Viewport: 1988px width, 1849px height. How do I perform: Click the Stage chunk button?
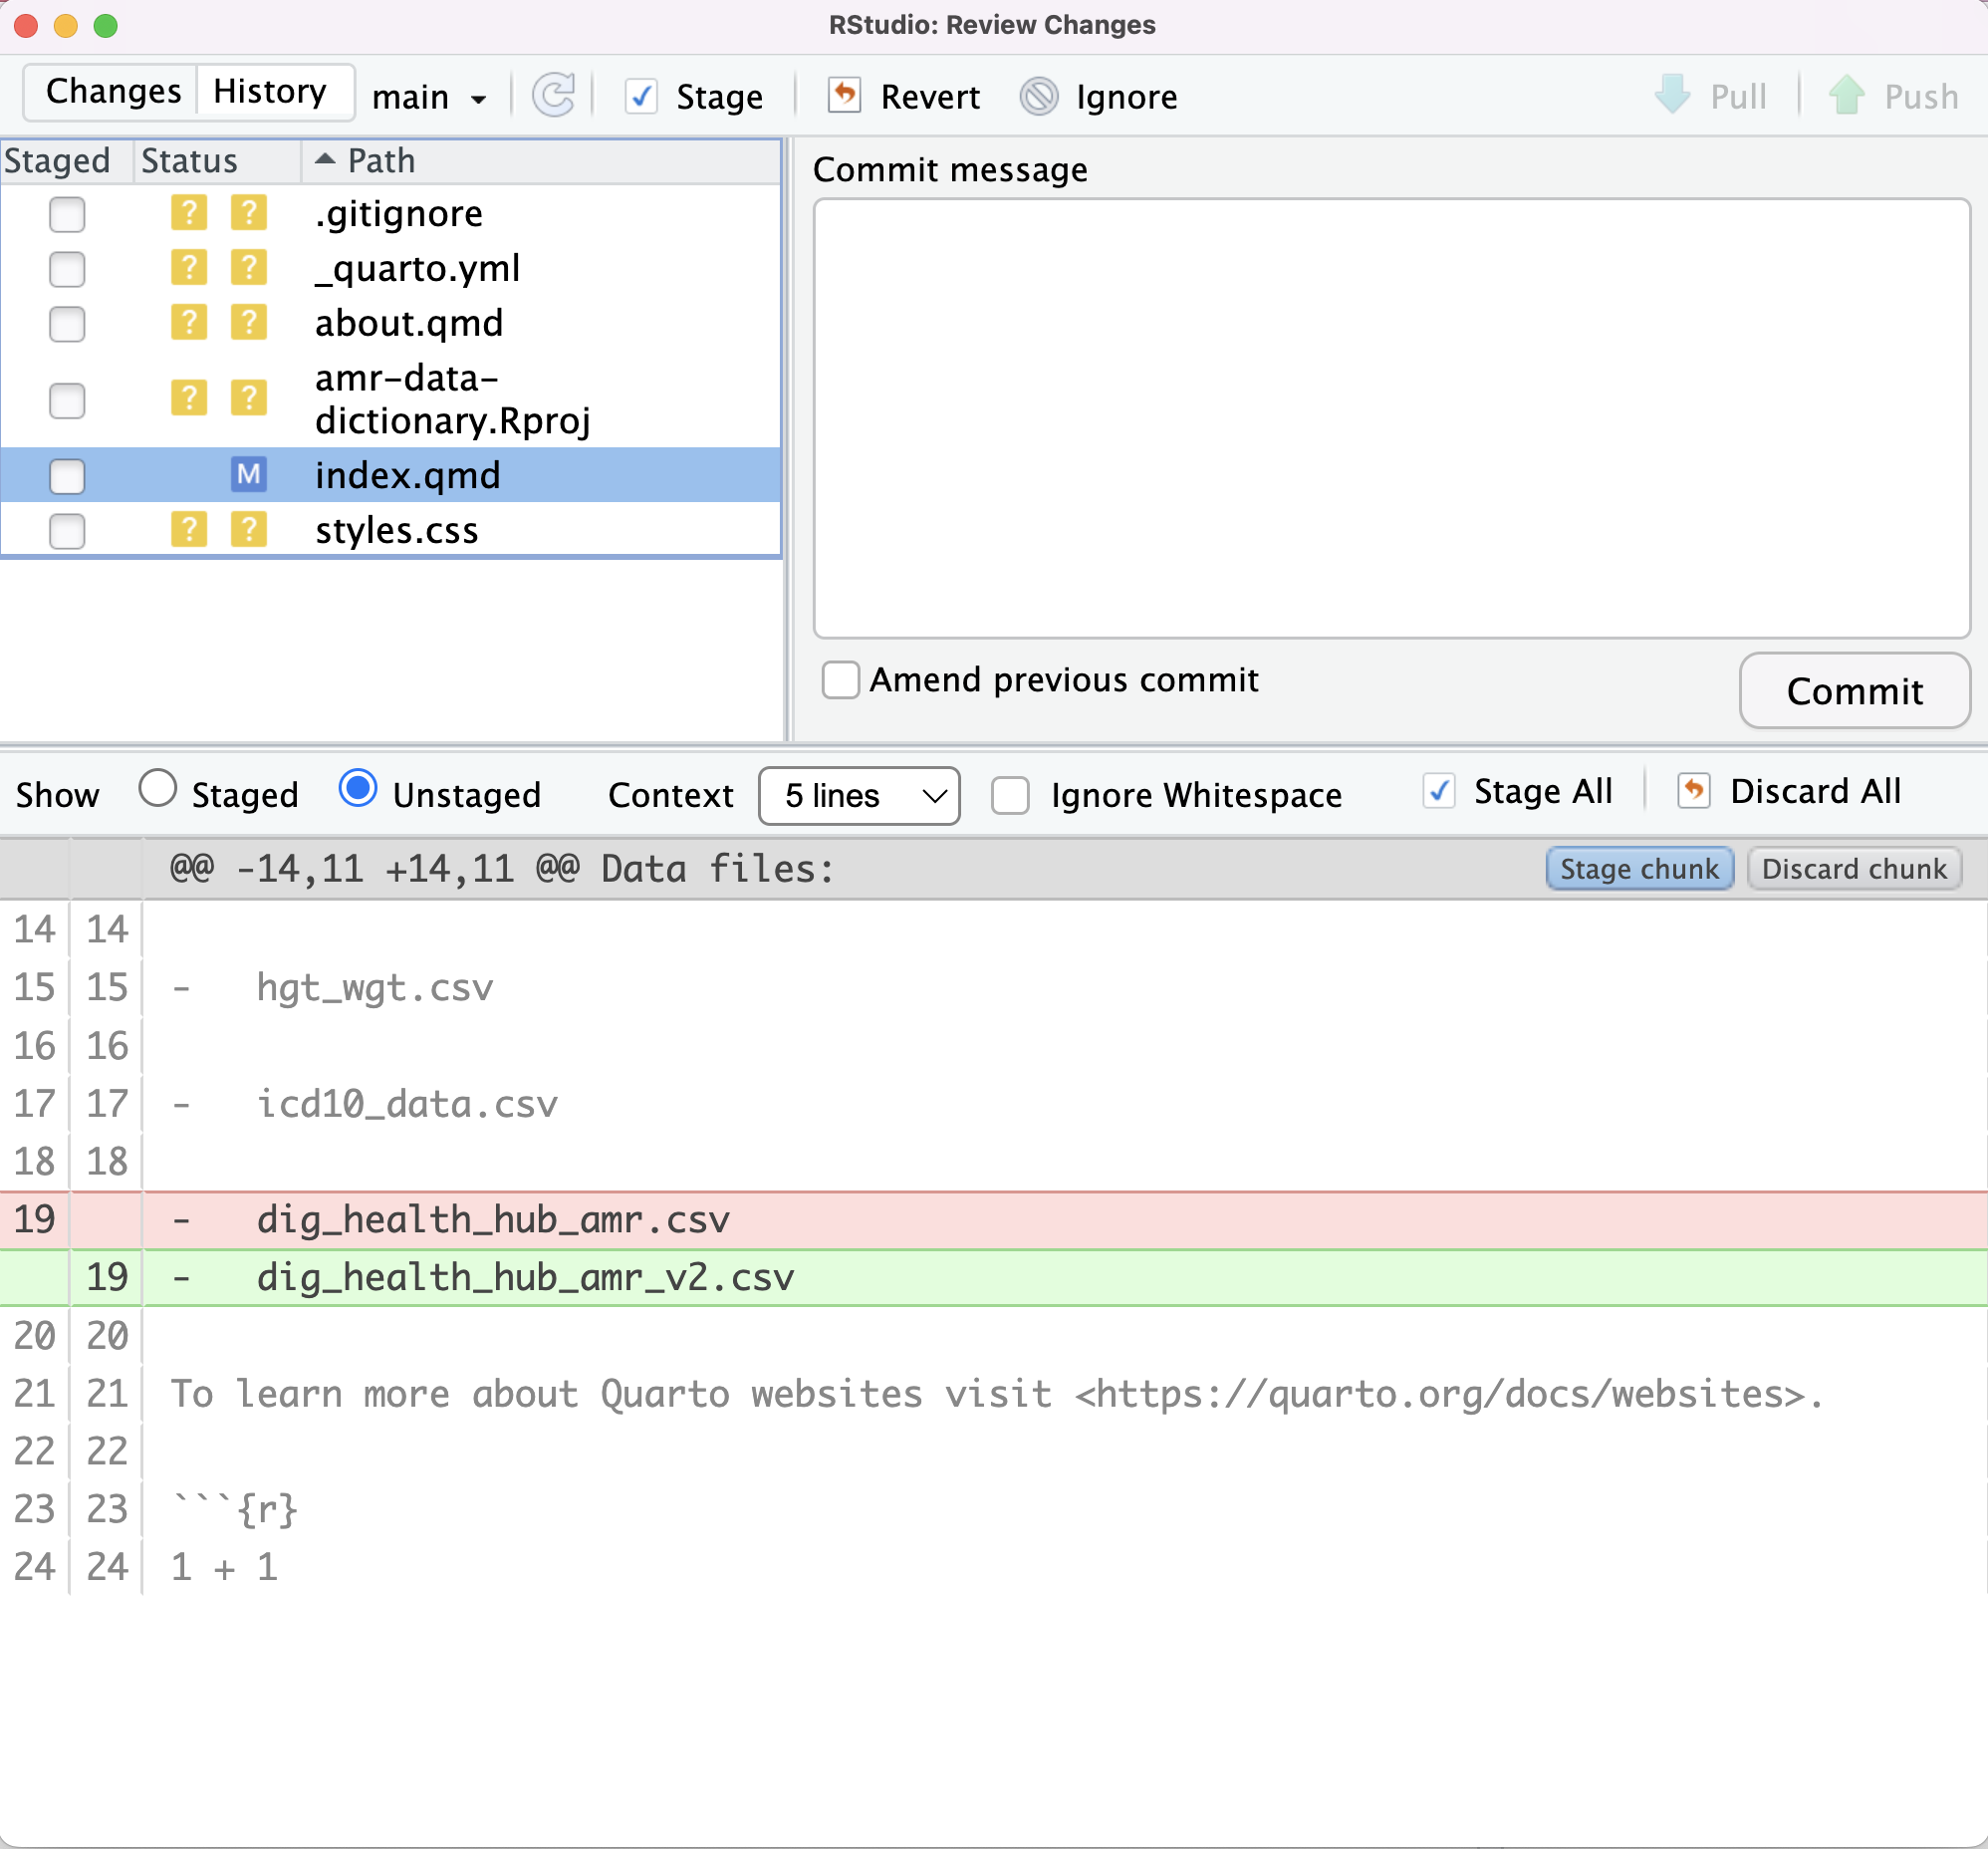1639,869
